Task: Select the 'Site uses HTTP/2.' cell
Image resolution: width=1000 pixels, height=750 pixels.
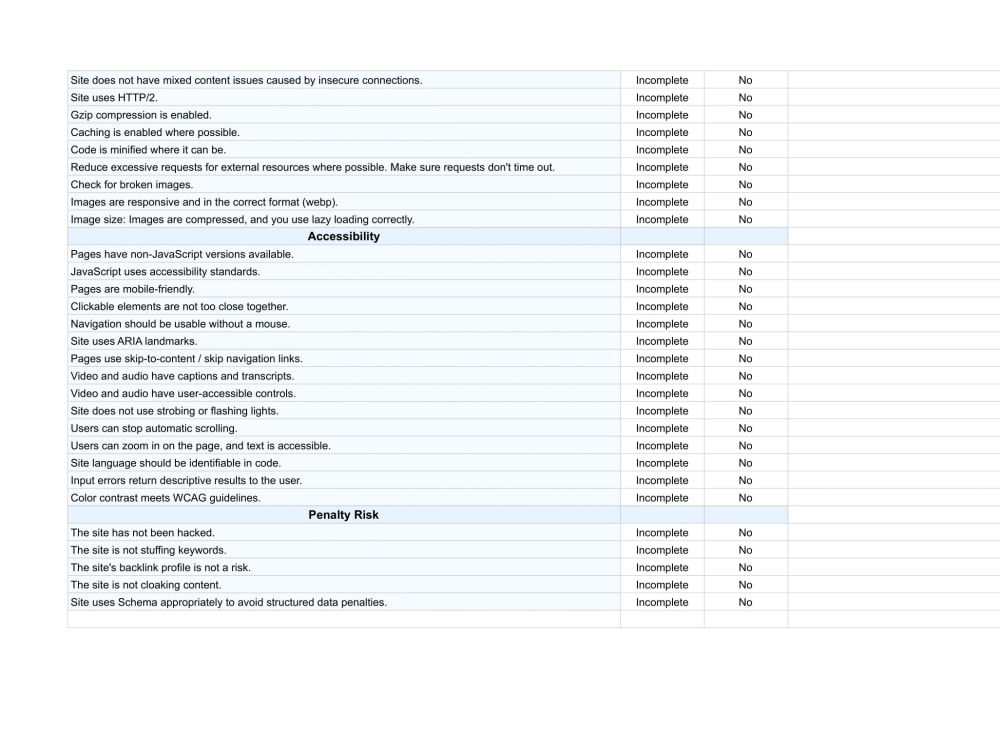Action: (x=344, y=98)
